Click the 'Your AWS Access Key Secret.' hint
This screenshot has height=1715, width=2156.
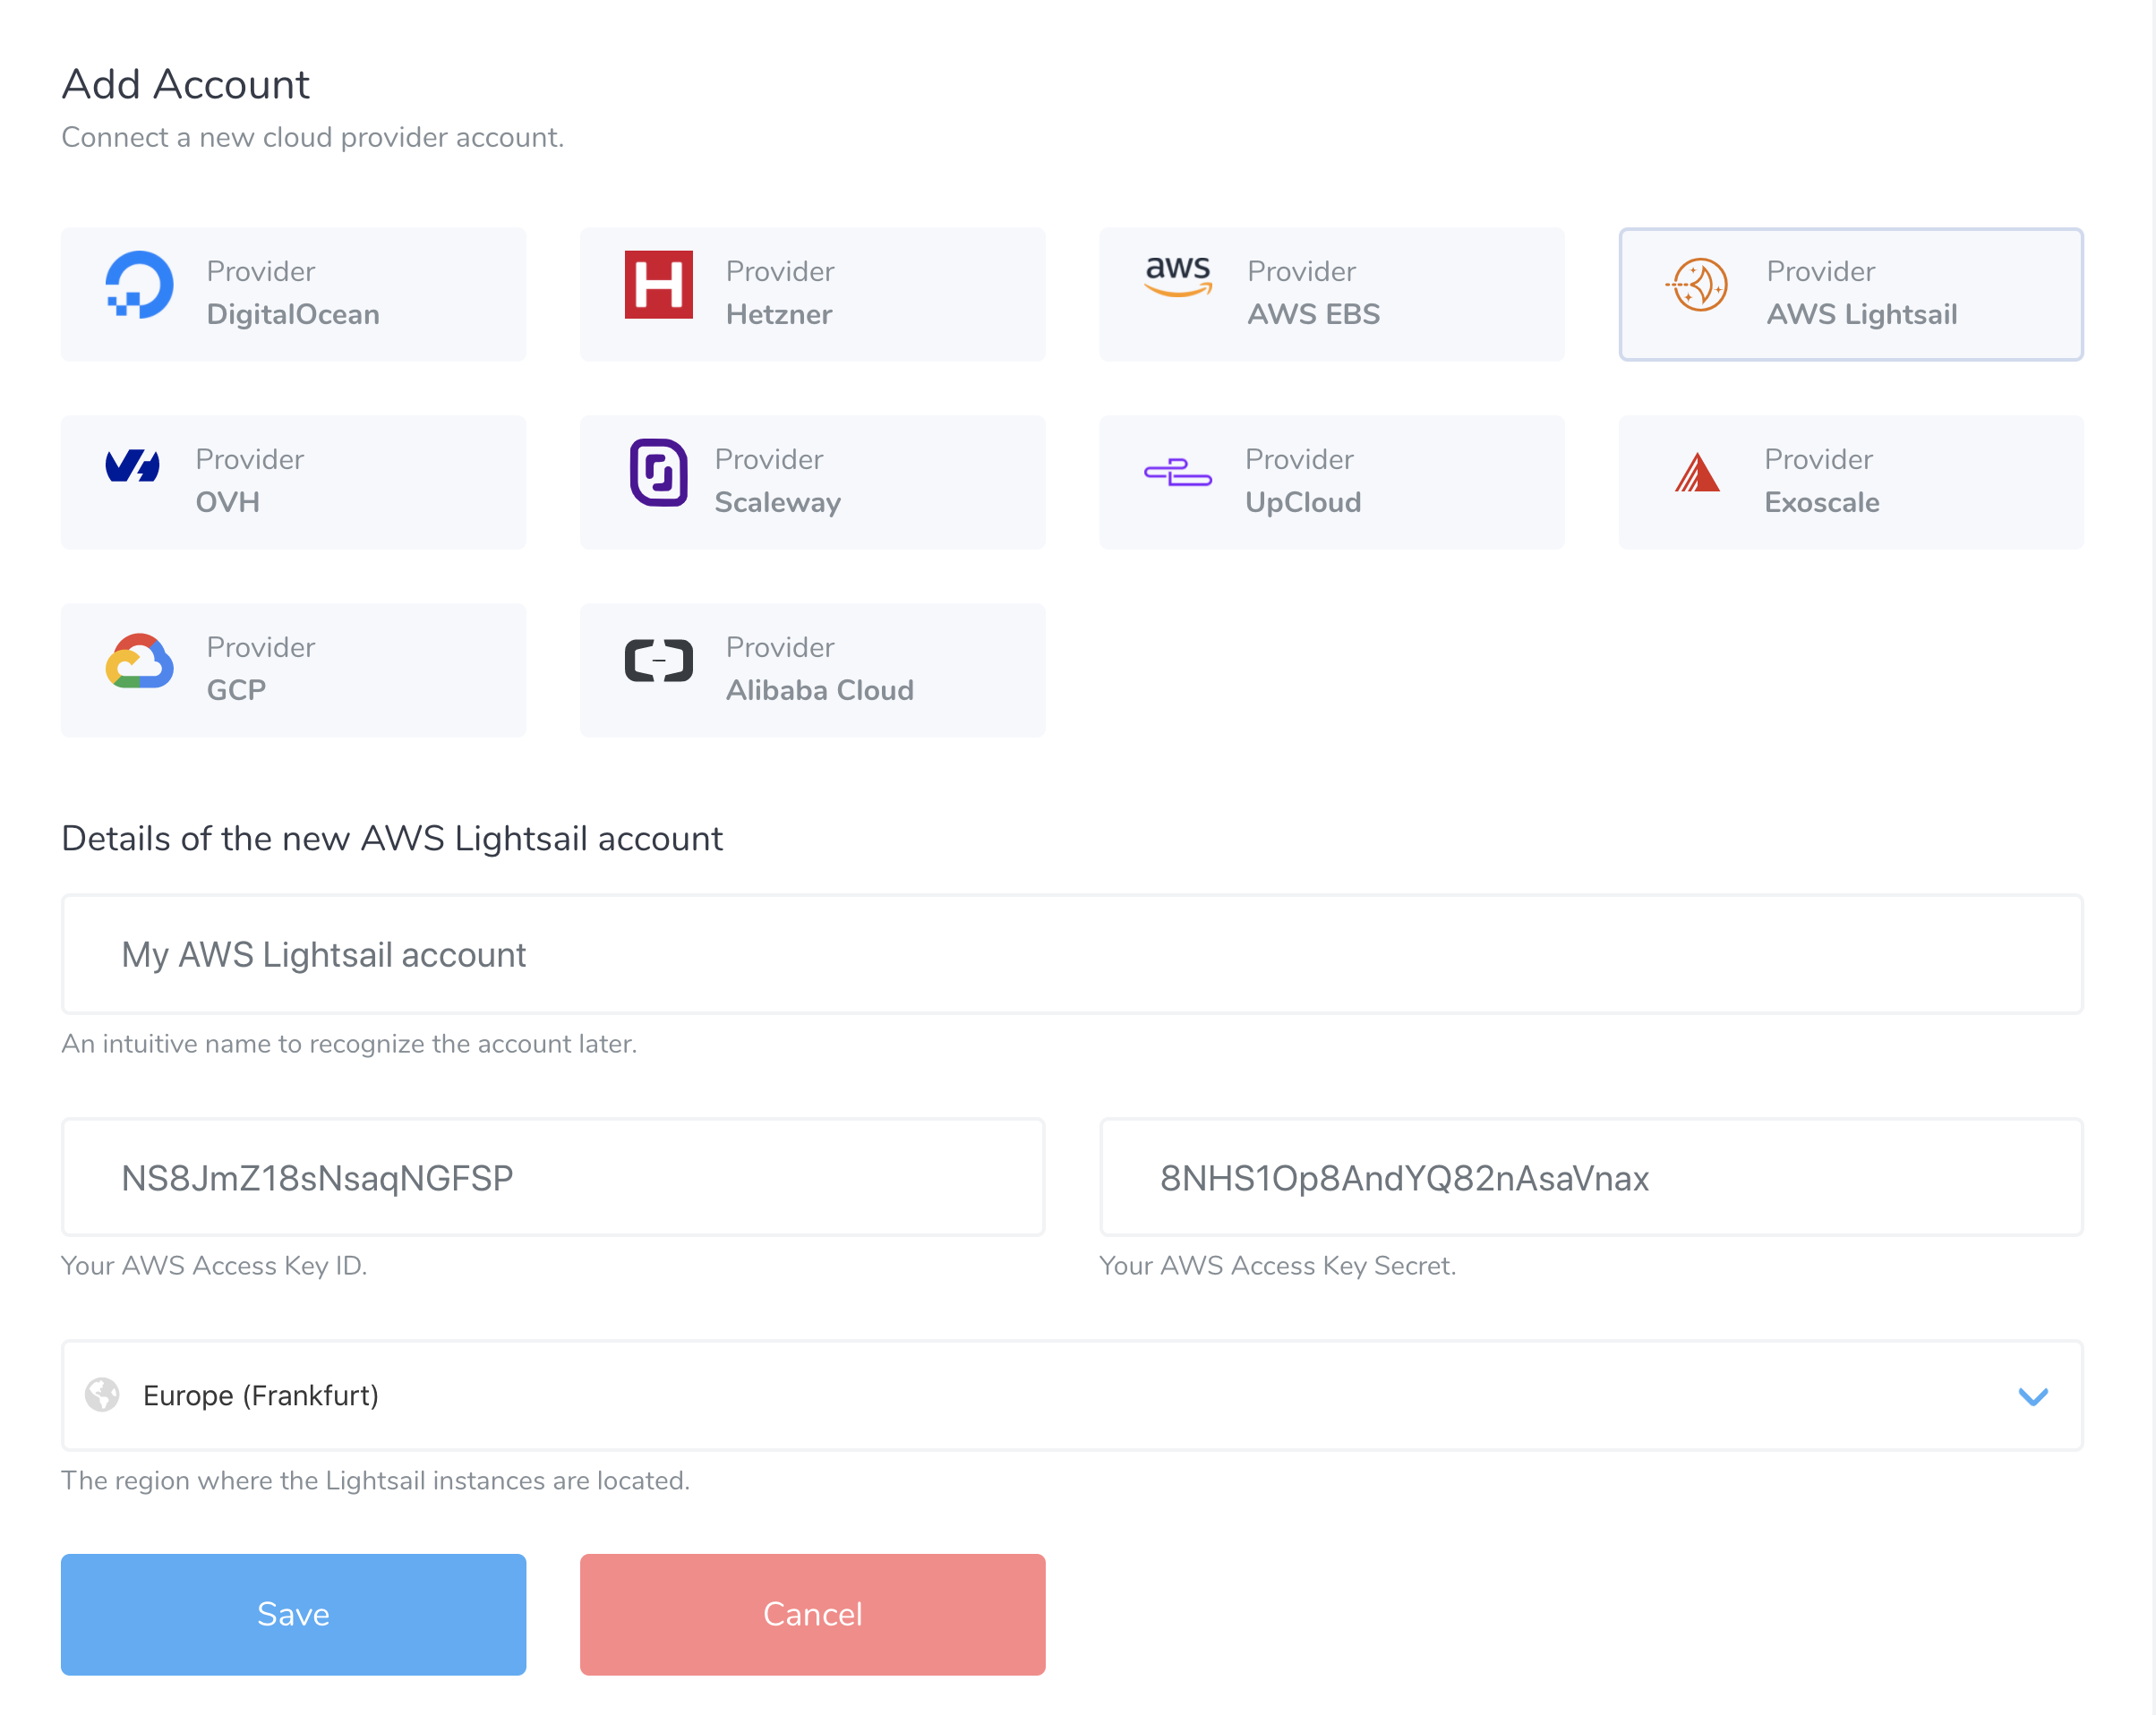pyautogui.click(x=1277, y=1266)
